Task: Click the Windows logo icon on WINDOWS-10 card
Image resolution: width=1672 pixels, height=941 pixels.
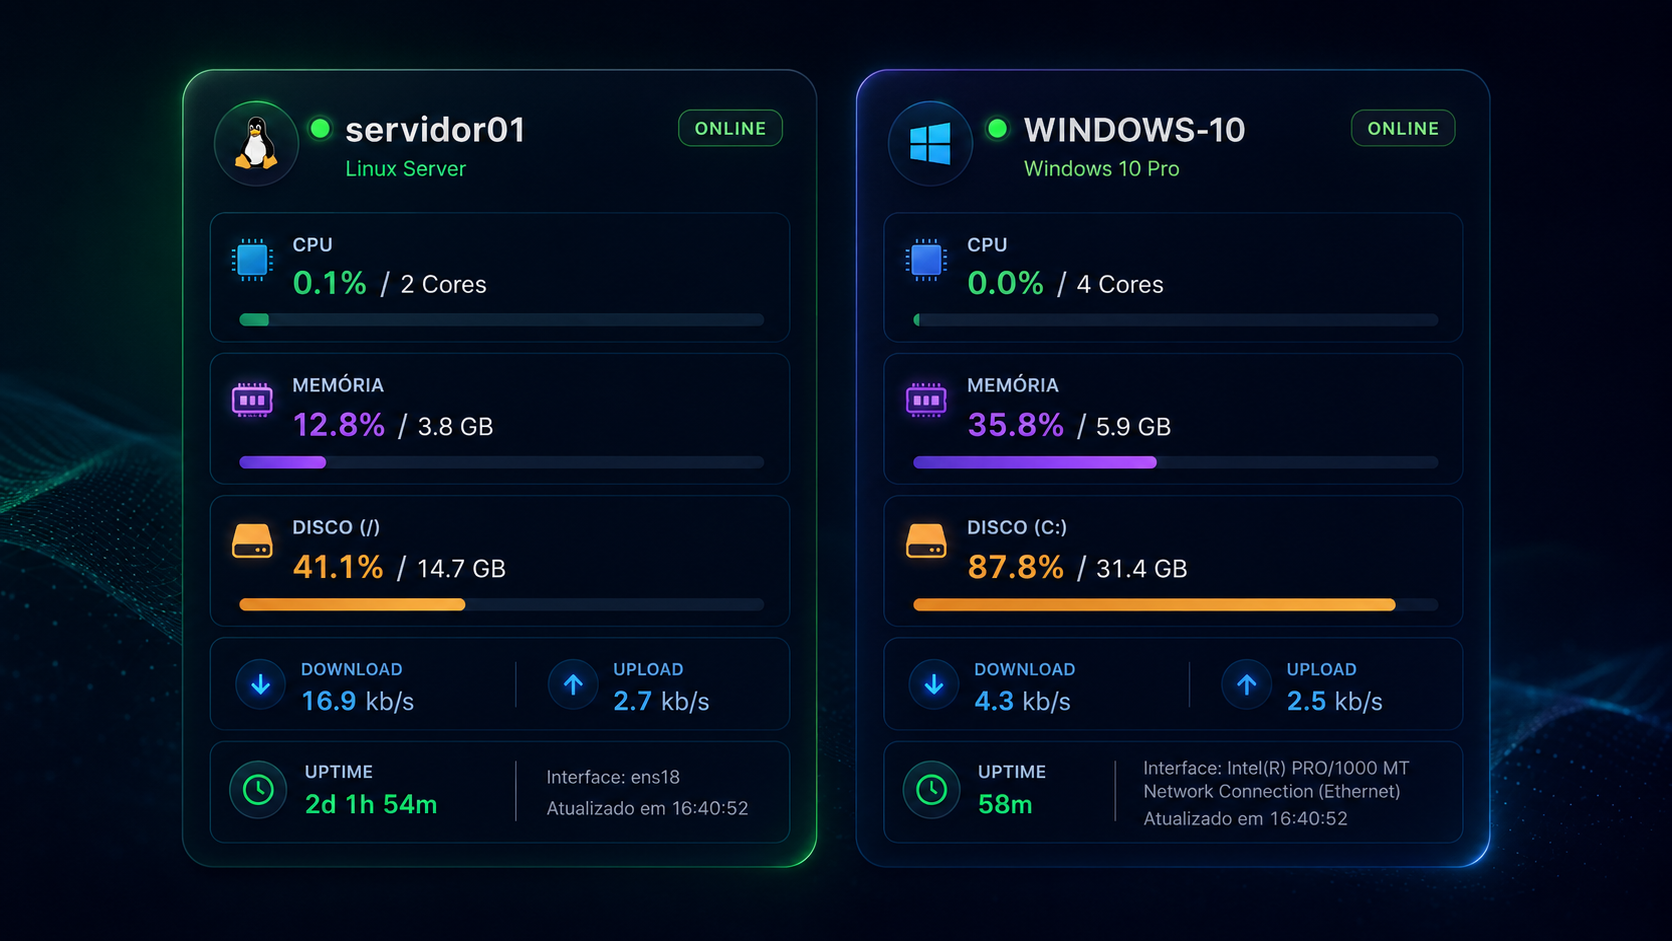Action: coord(930,143)
